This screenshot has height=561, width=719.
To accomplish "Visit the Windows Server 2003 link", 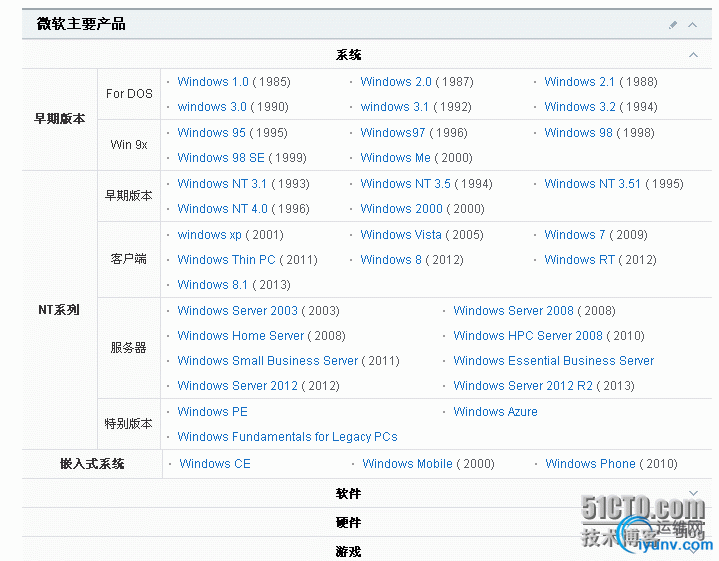I will (238, 311).
